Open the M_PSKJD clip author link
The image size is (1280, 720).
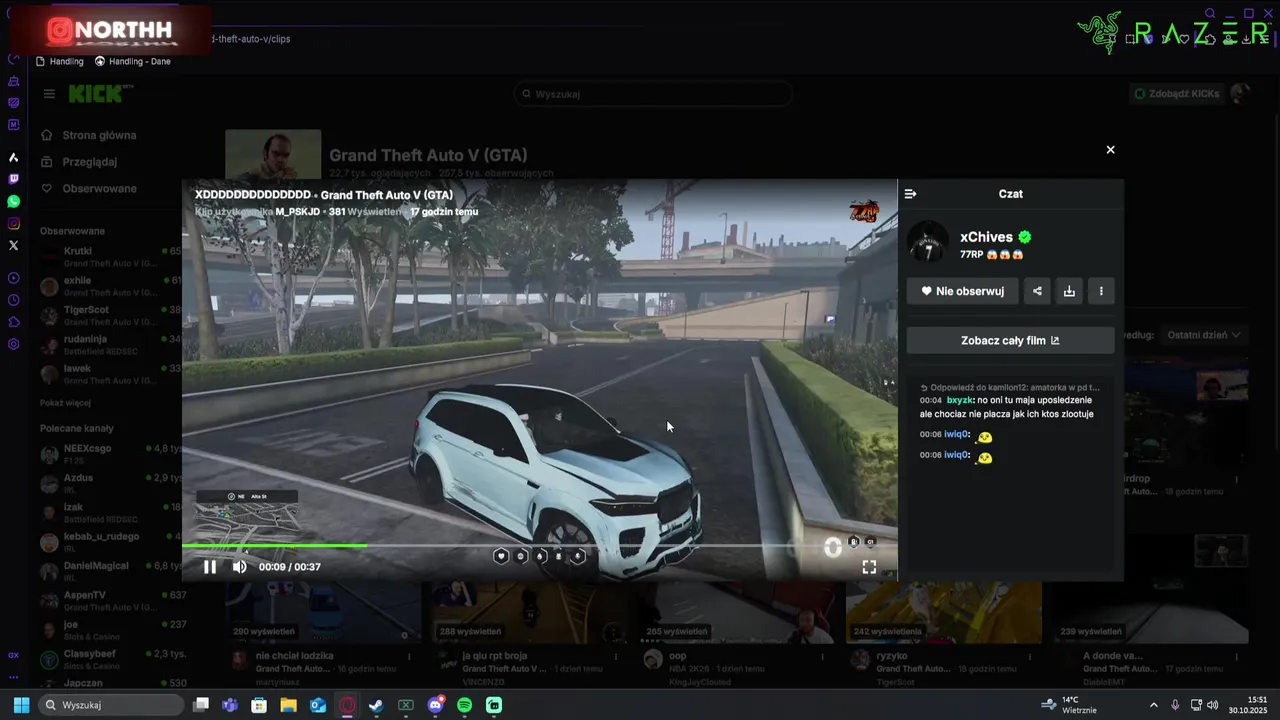tap(298, 212)
